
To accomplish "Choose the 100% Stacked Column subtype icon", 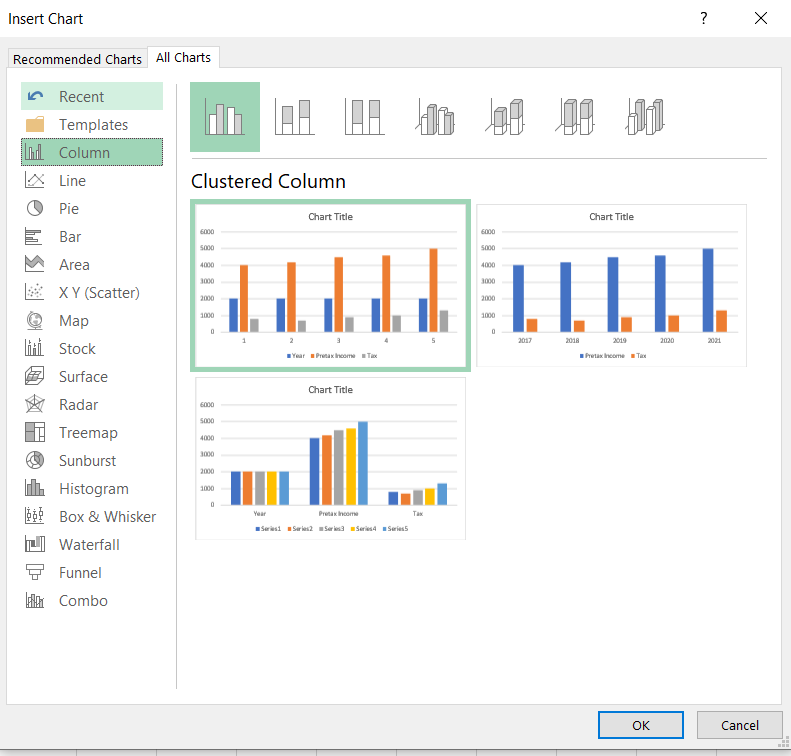I will pos(365,117).
